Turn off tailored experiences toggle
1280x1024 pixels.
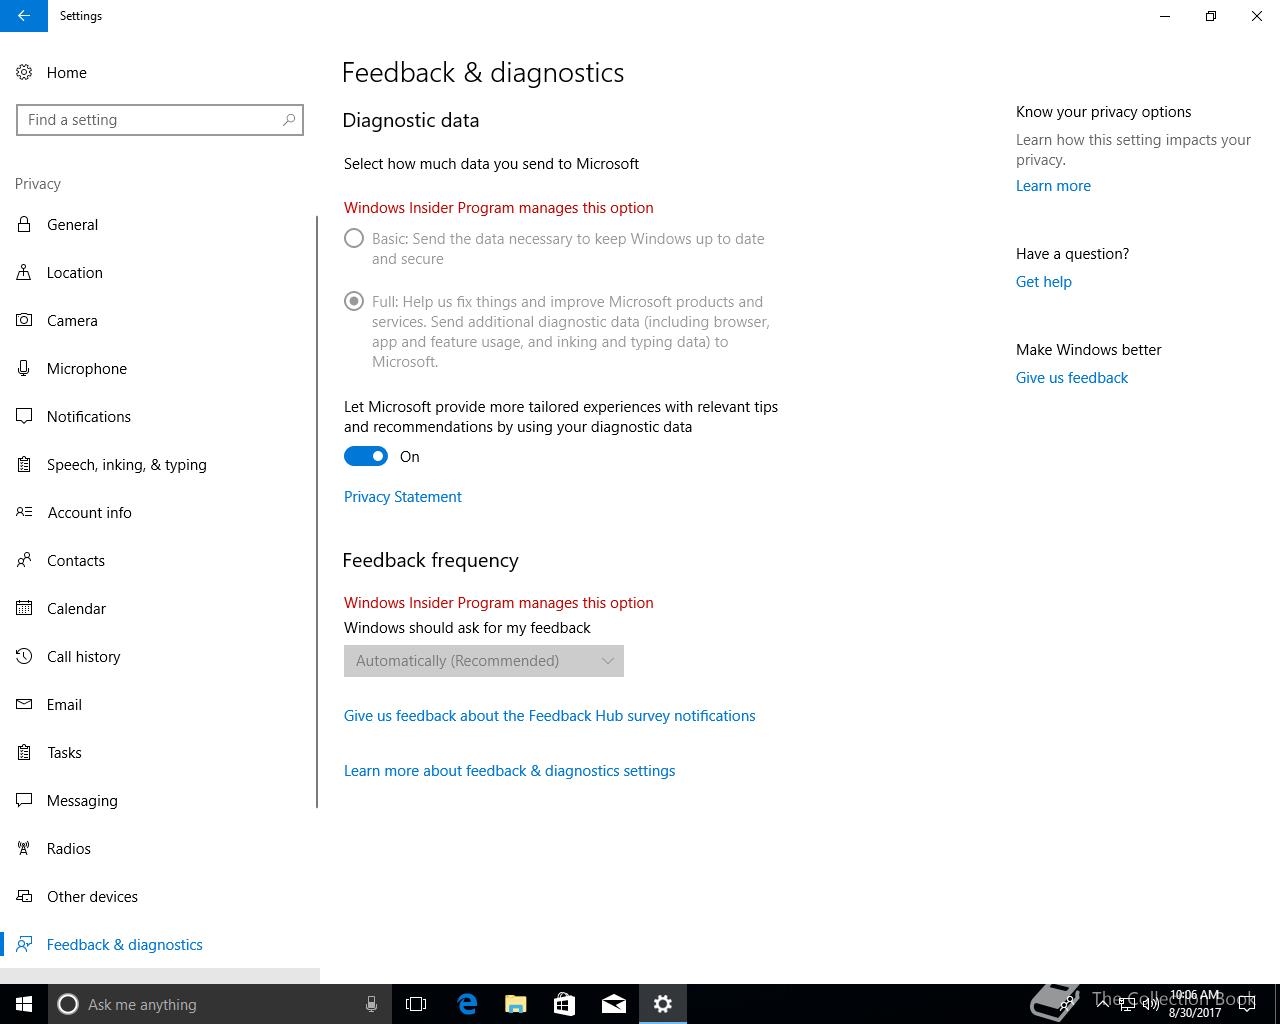[366, 456]
